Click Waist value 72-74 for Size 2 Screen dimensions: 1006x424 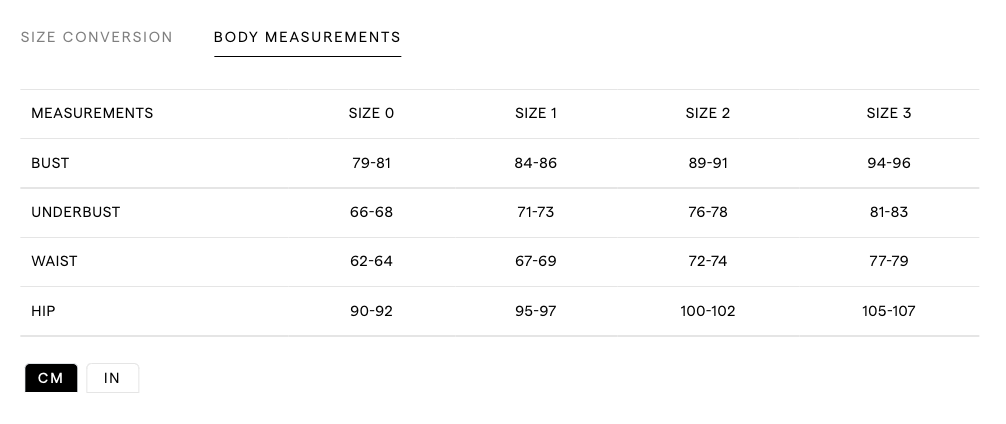click(x=708, y=261)
